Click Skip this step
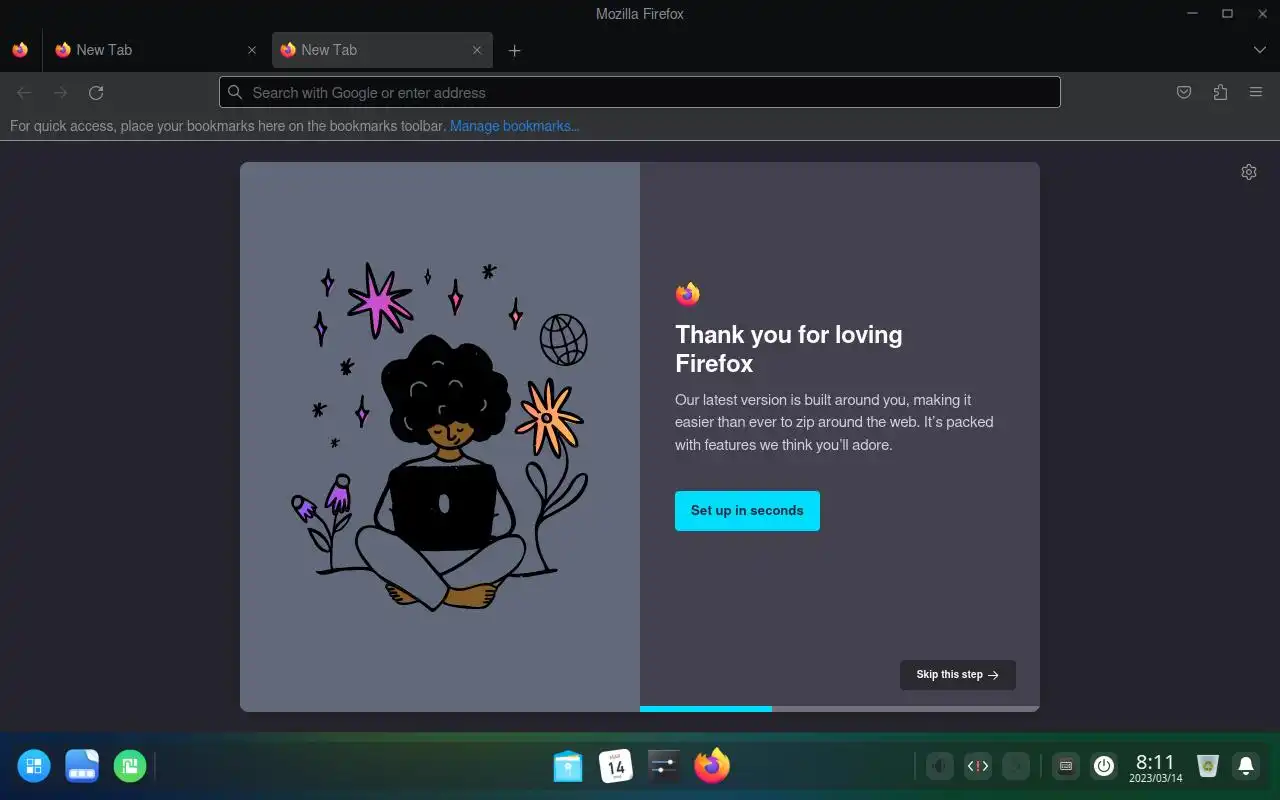1280x800 pixels. pos(958,675)
